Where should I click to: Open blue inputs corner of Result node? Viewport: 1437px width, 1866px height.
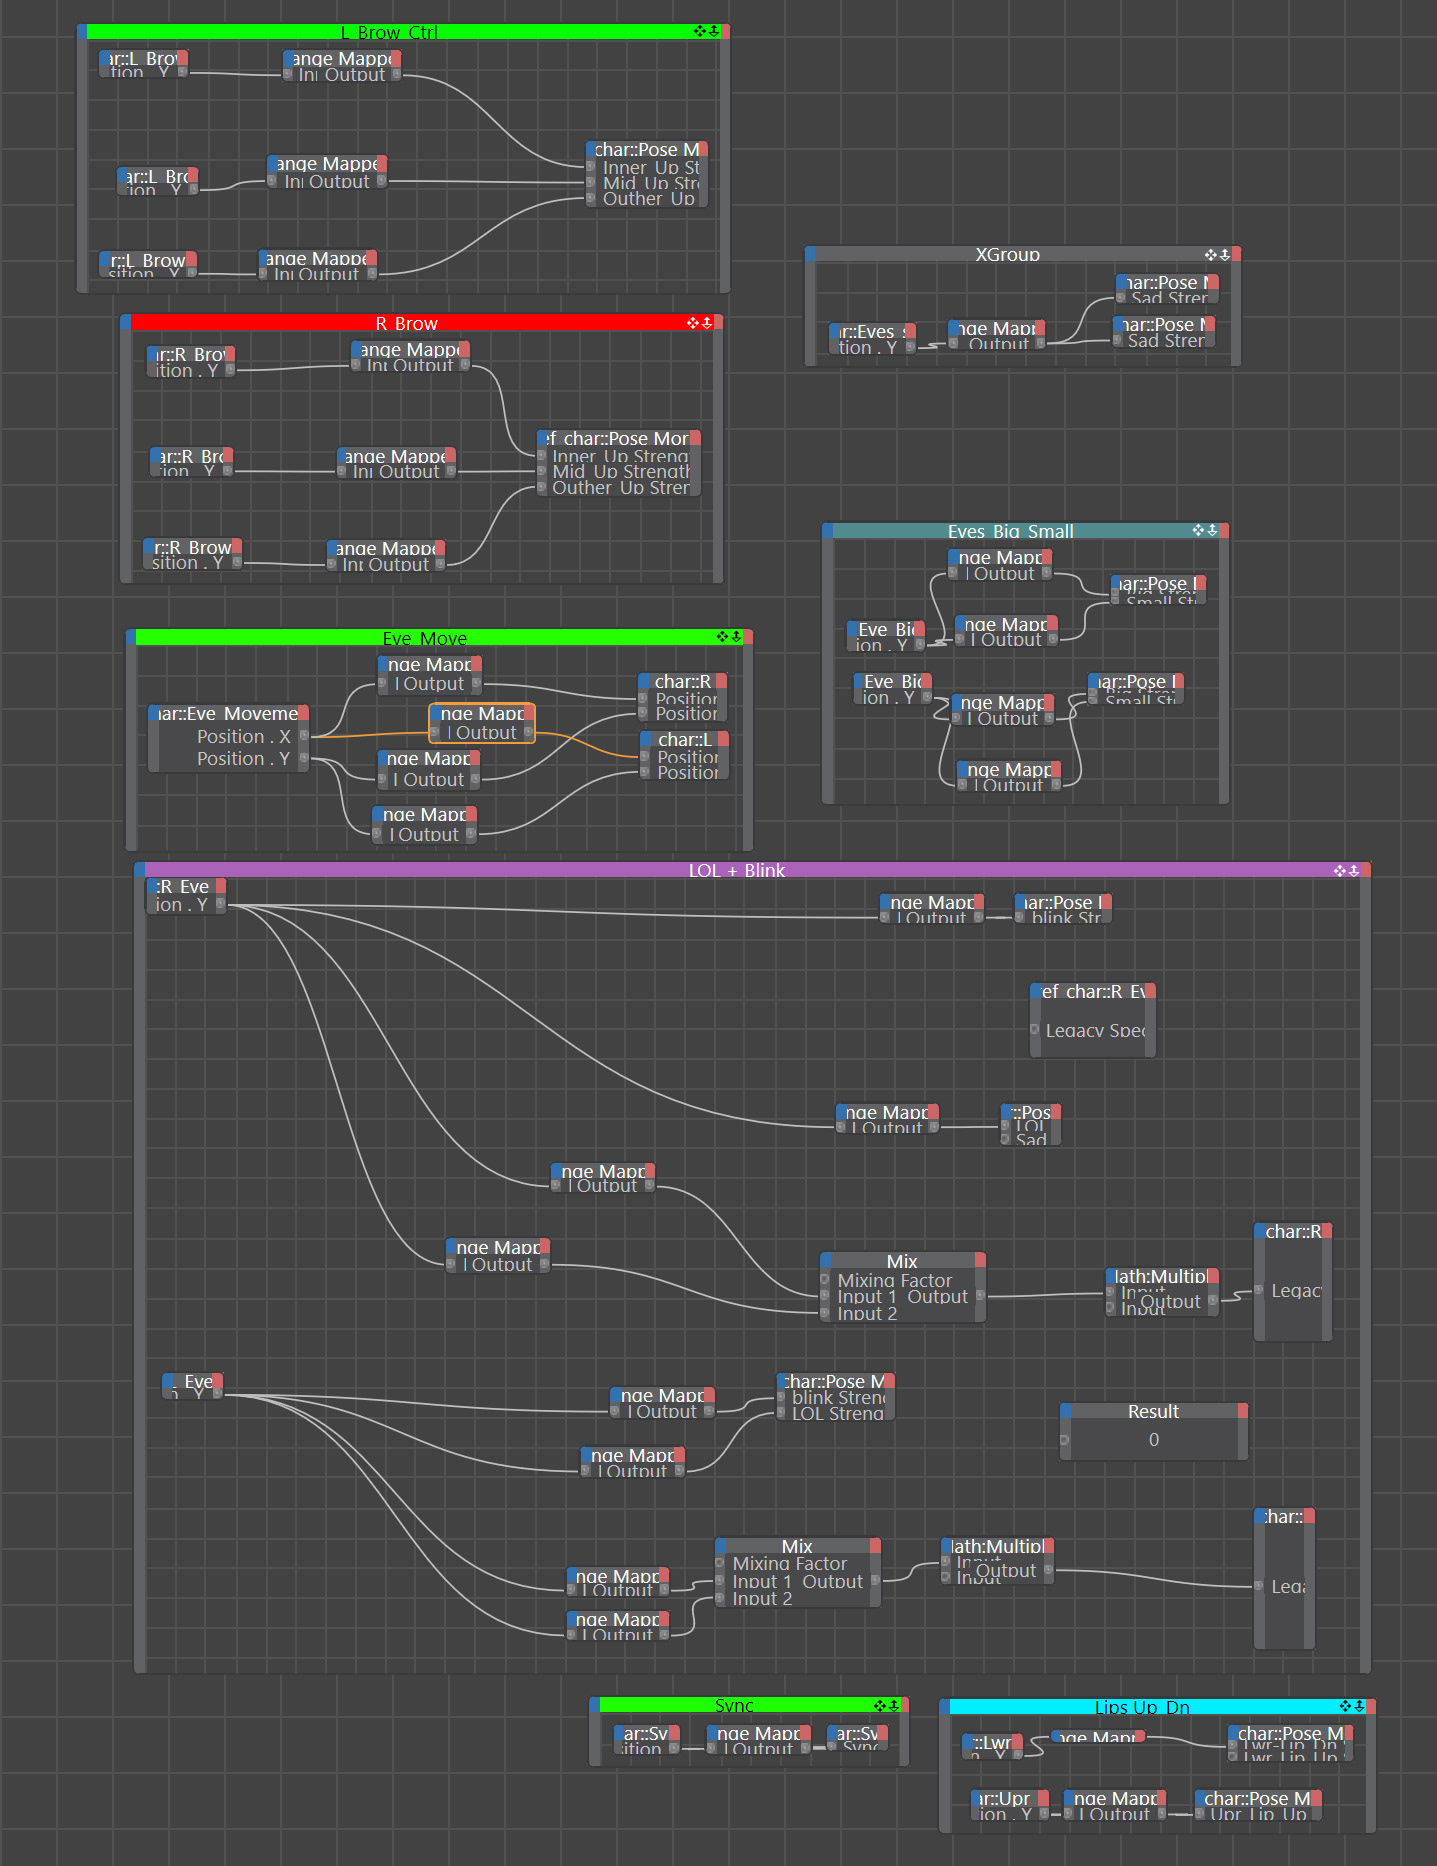pos(1066,1411)
